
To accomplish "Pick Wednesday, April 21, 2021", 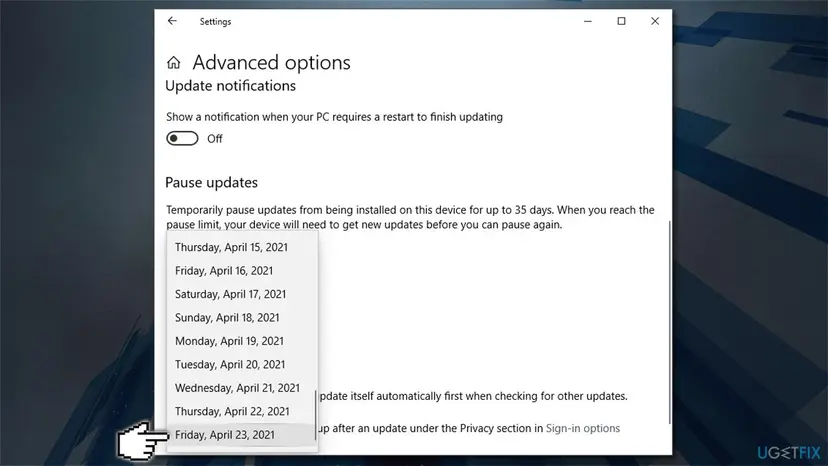I will 242,388.
